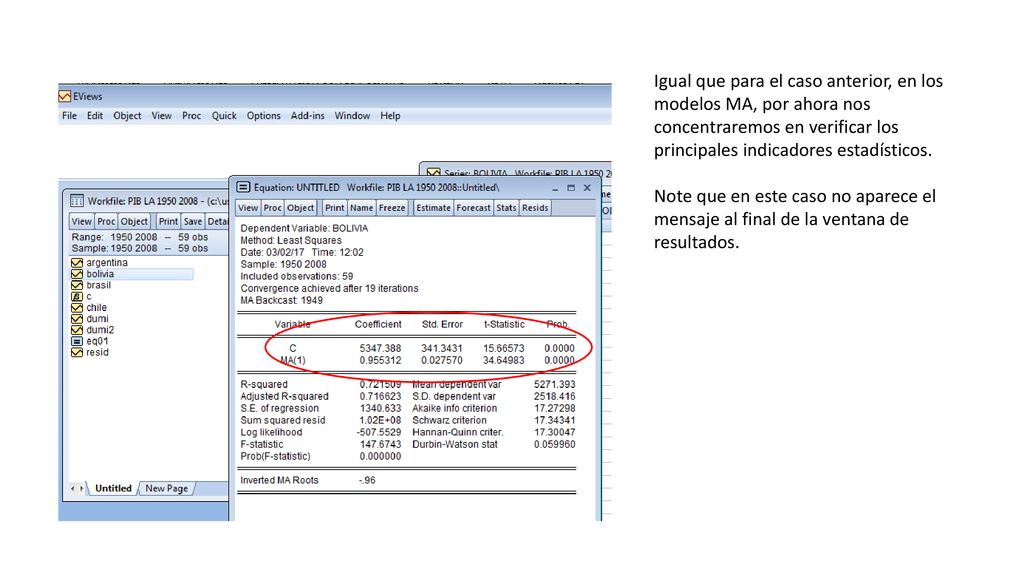Click the Range 1950 2008 line

point(140,237)
